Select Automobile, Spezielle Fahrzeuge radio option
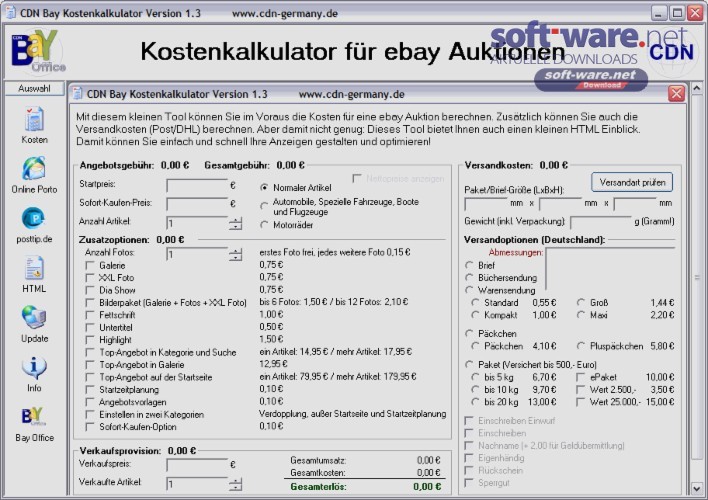Viewport: 708px width, 500px height. (x=264, y=206)
